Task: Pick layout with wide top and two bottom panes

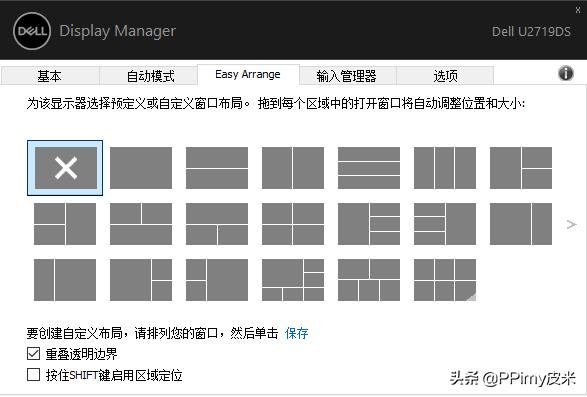Action: [x=217, y=224]
